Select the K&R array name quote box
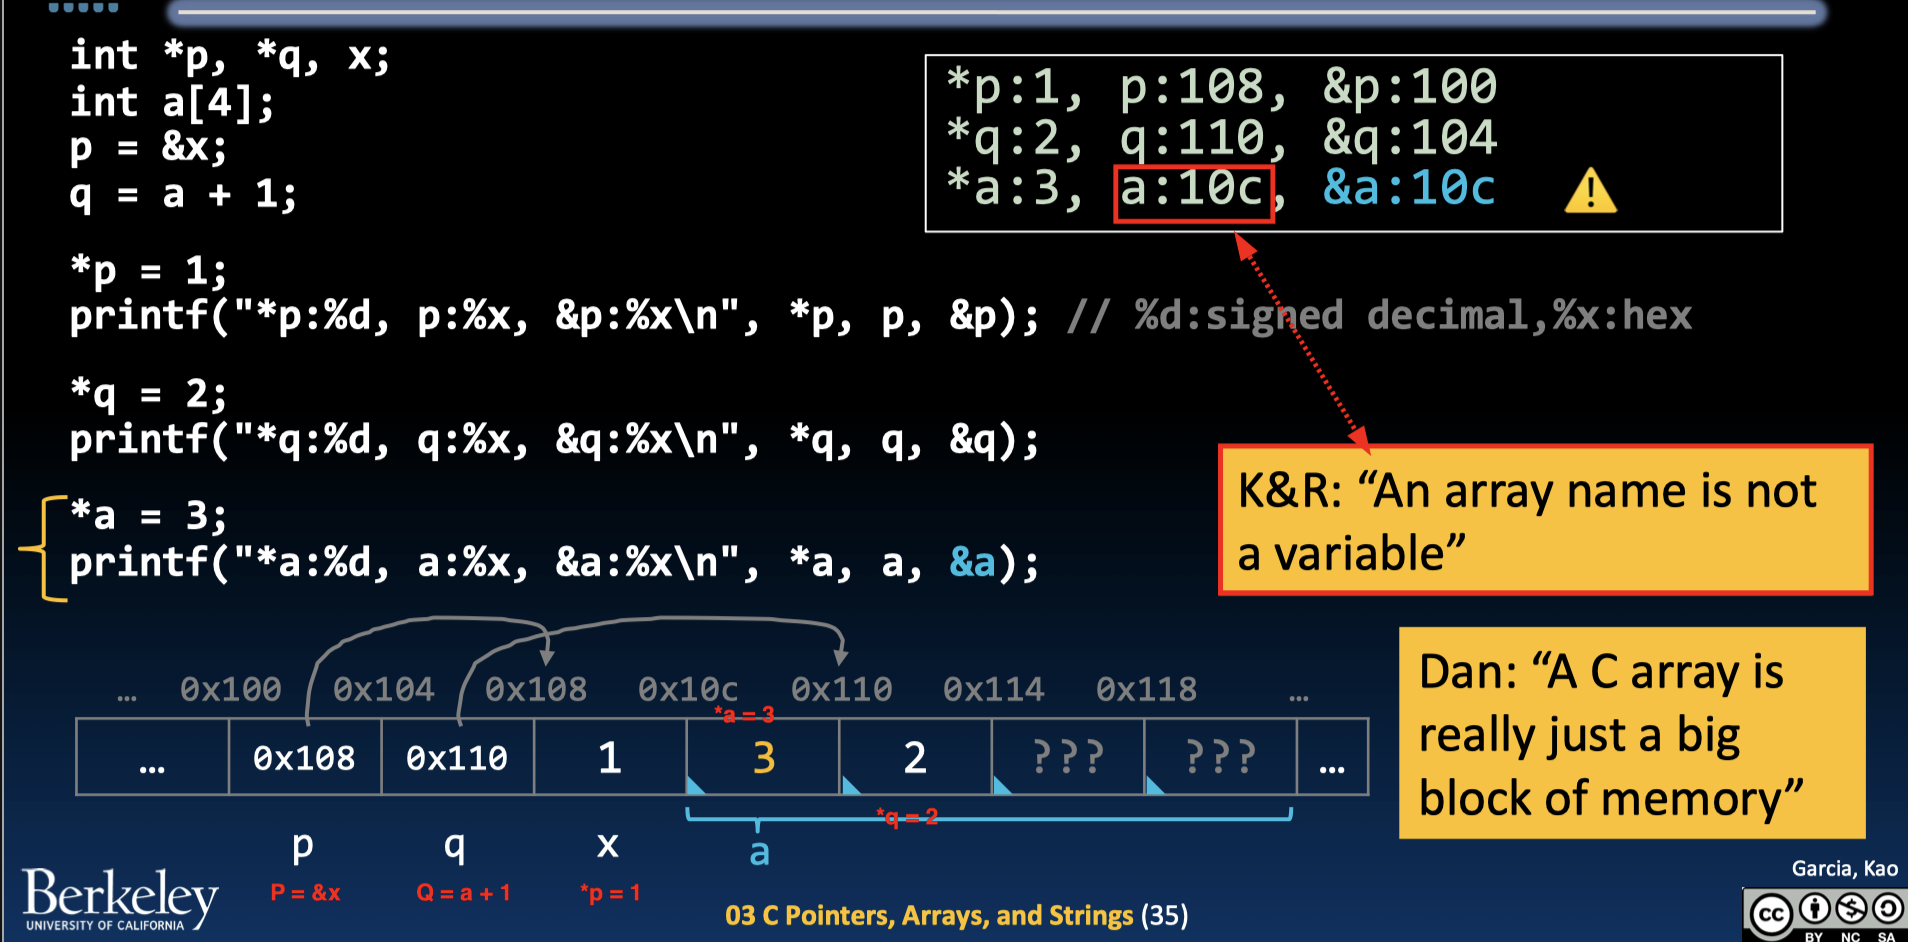 pyautogui.click(x=1544, y=521)
